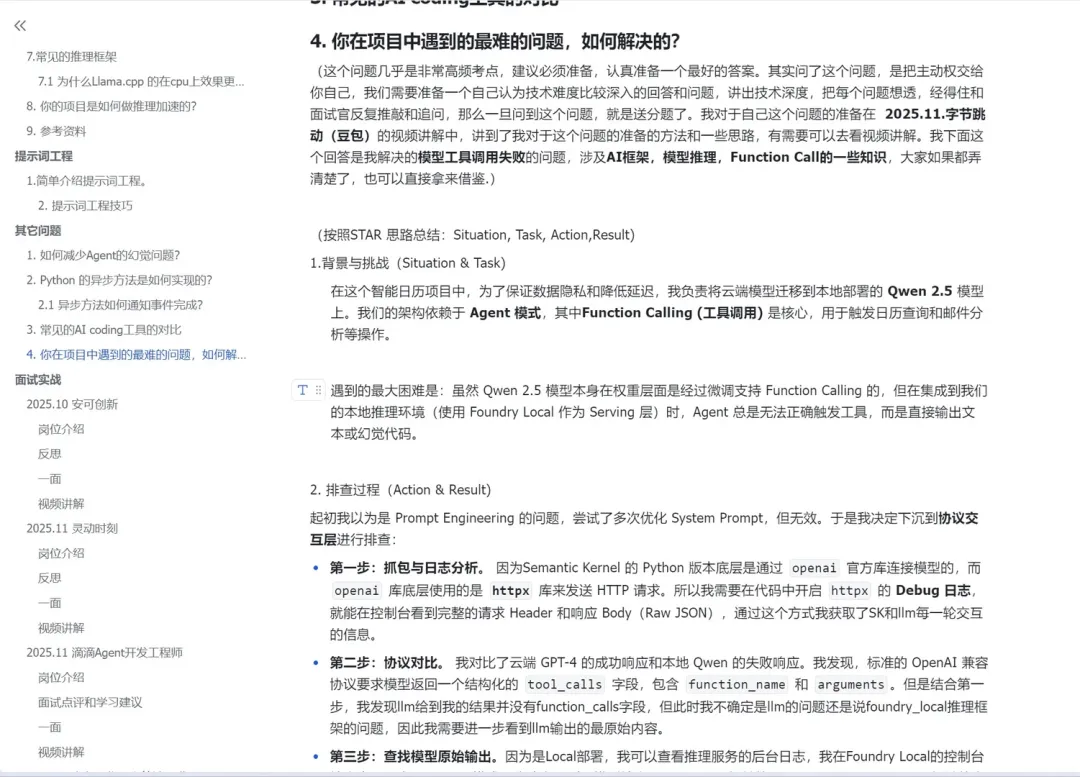Open outline item 7.常见的推理框架
This screenshot has height=777, width=1080.
coord(72,56)
